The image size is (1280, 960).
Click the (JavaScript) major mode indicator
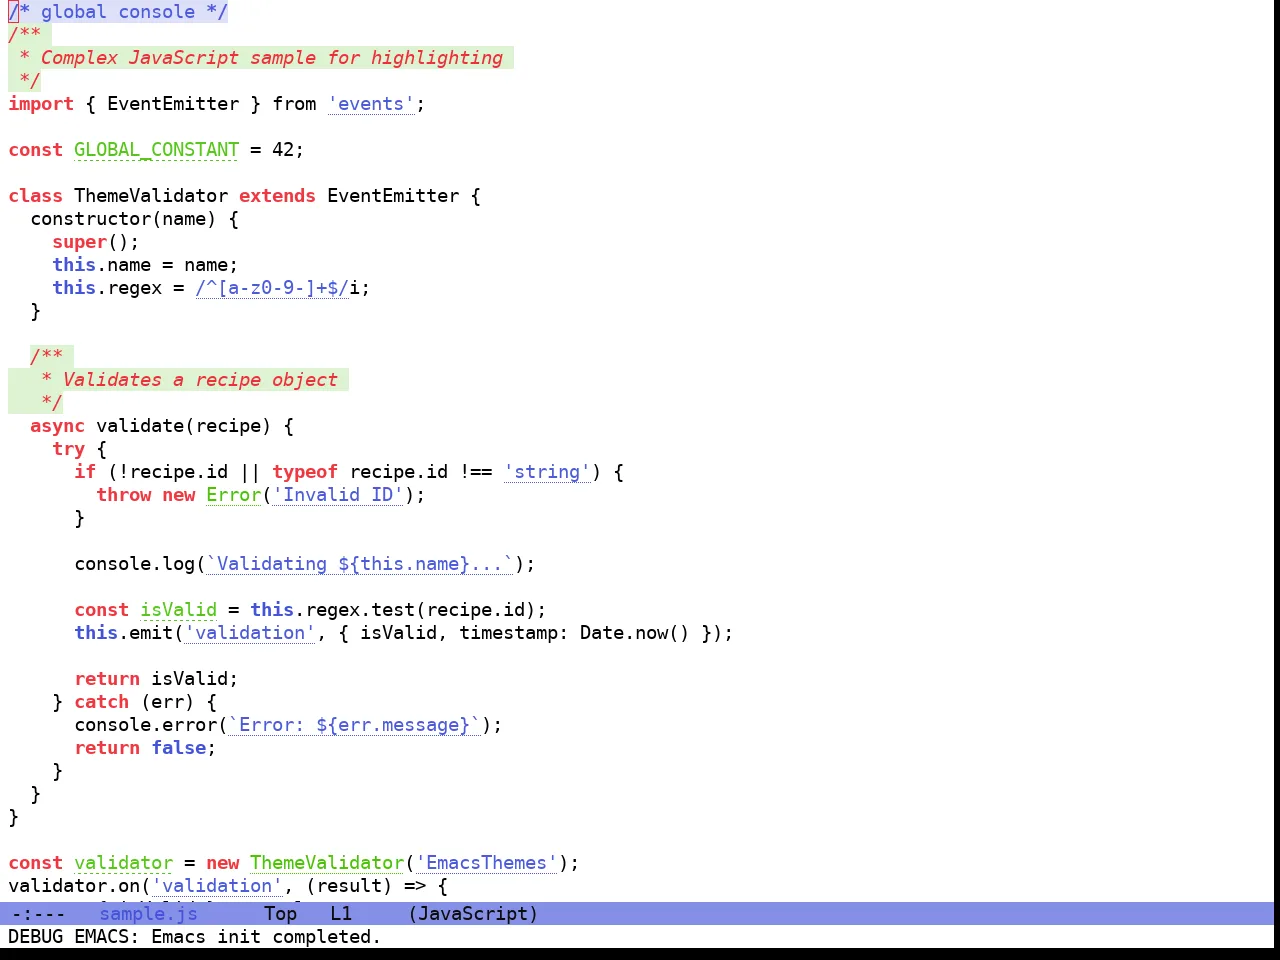point(473,913)
